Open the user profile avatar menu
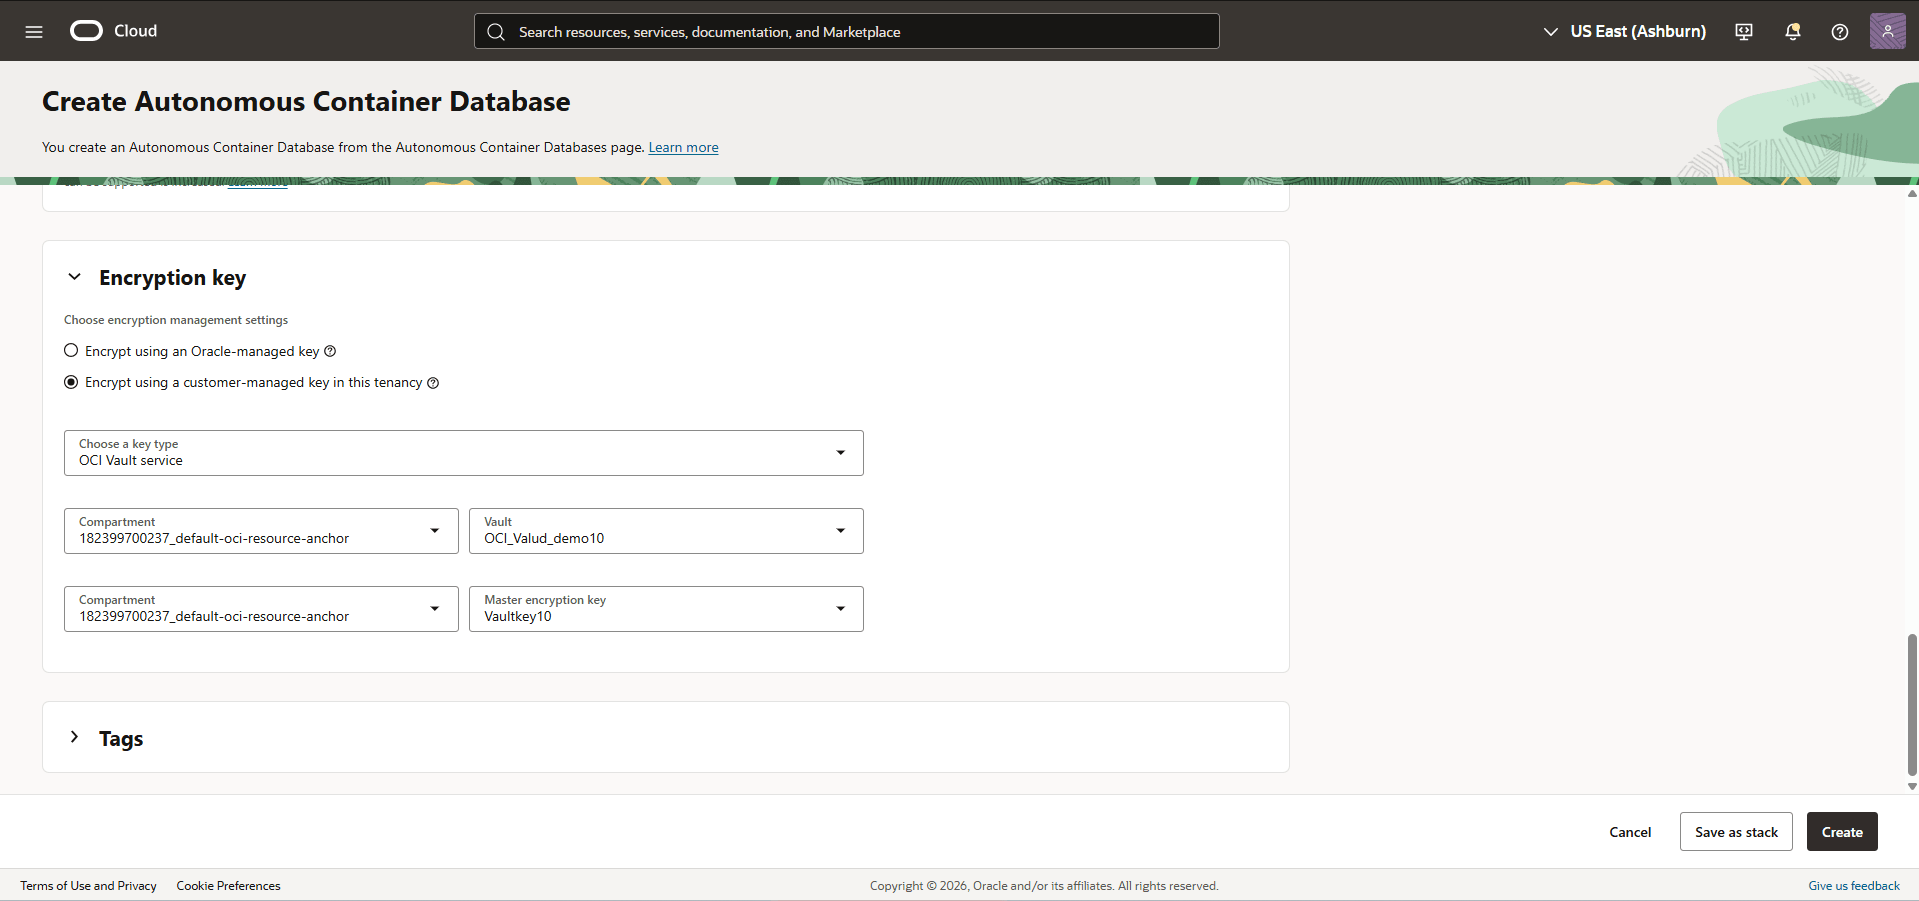Image resolution: width=1919 pixels, height=901 pixels. (1888, 31)
